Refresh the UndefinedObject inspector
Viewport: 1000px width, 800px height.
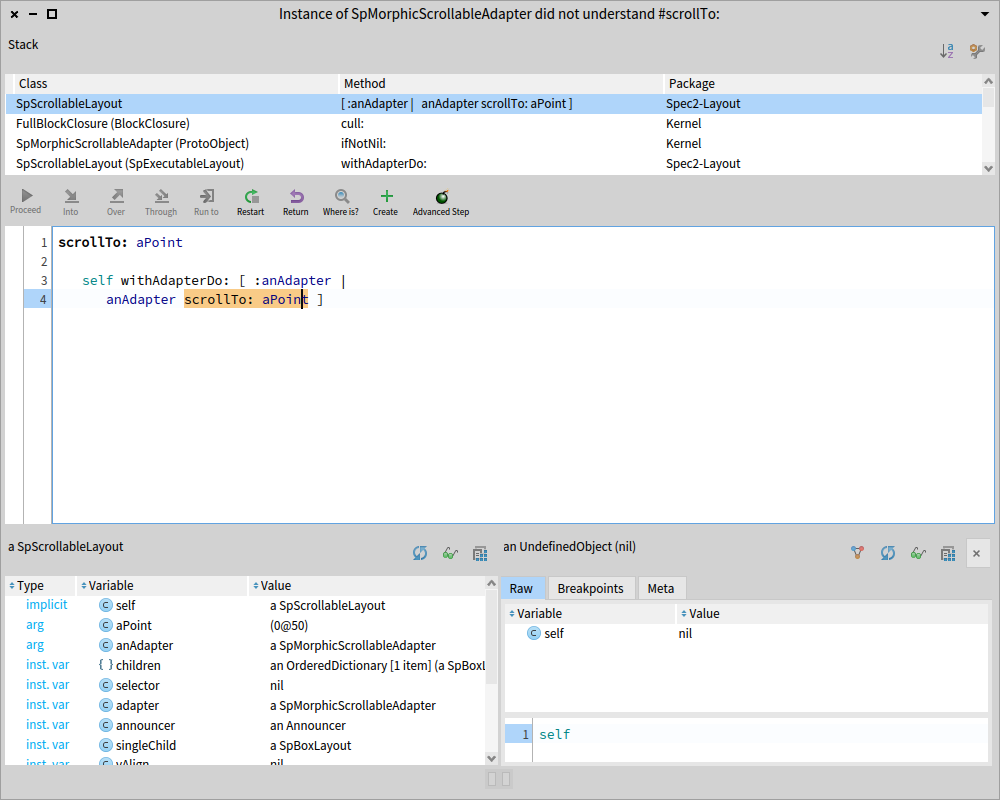pyautogui.click(x=888, y=553)
